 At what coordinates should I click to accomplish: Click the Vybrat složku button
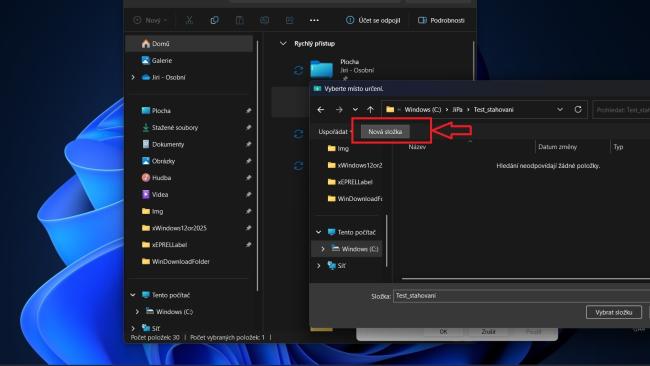[614, 312]
